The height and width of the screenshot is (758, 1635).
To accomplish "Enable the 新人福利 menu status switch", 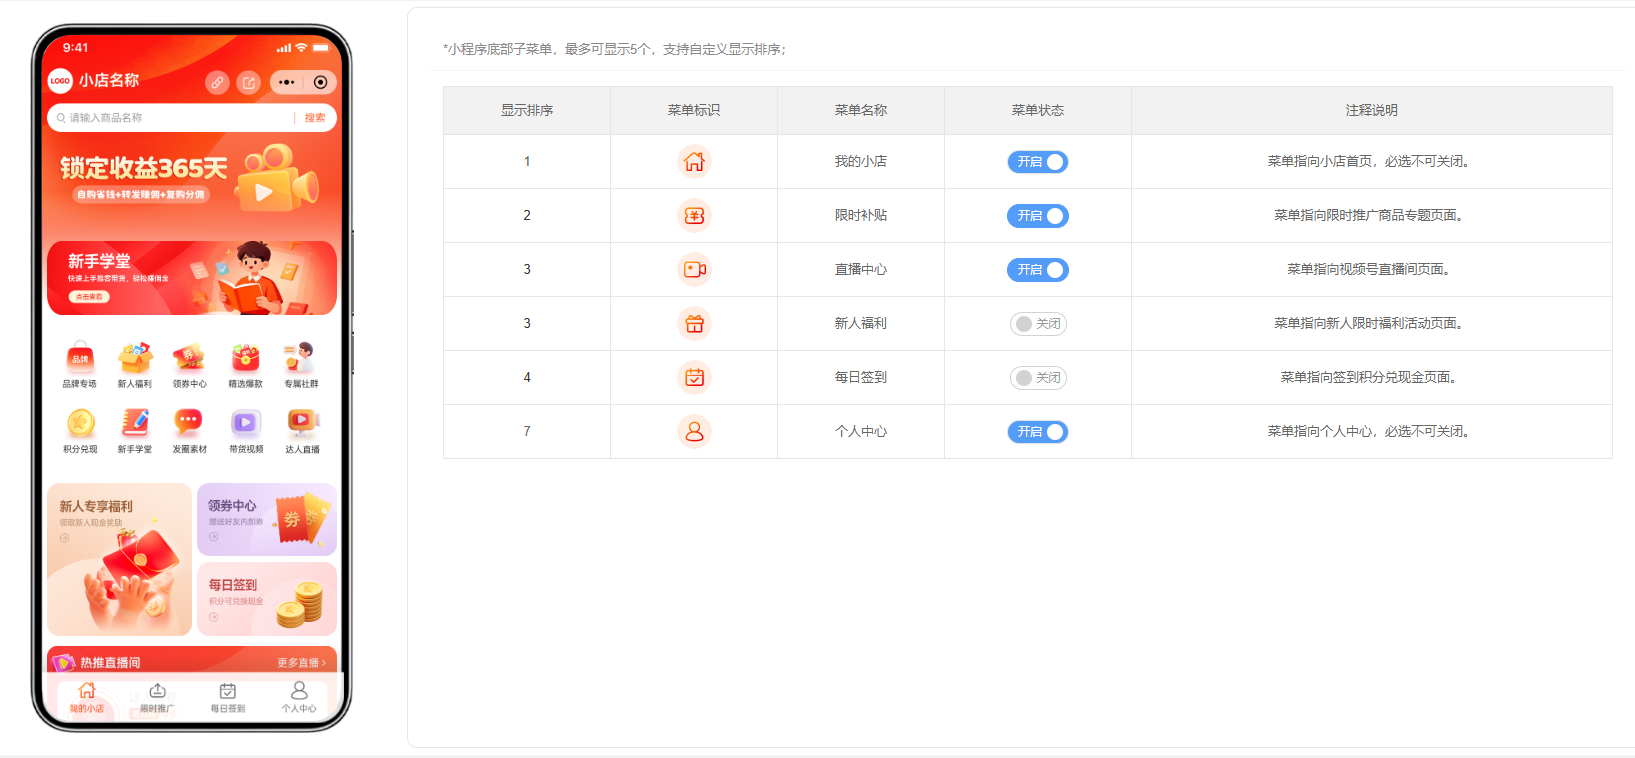I will [x=1038, y=324].
